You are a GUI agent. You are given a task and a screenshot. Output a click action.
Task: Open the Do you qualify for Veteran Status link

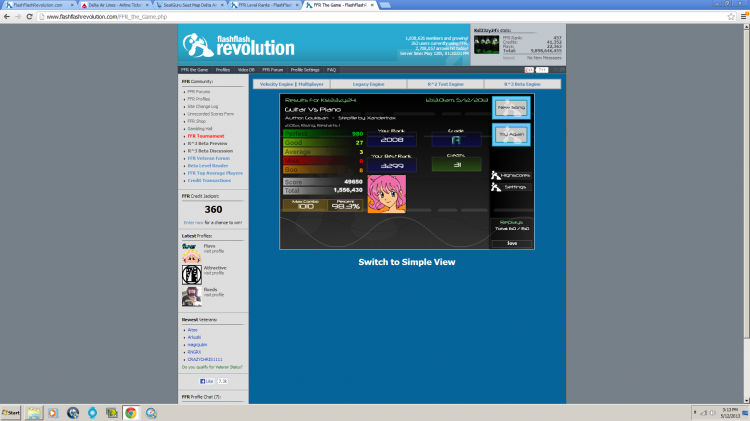coord(212,367)
